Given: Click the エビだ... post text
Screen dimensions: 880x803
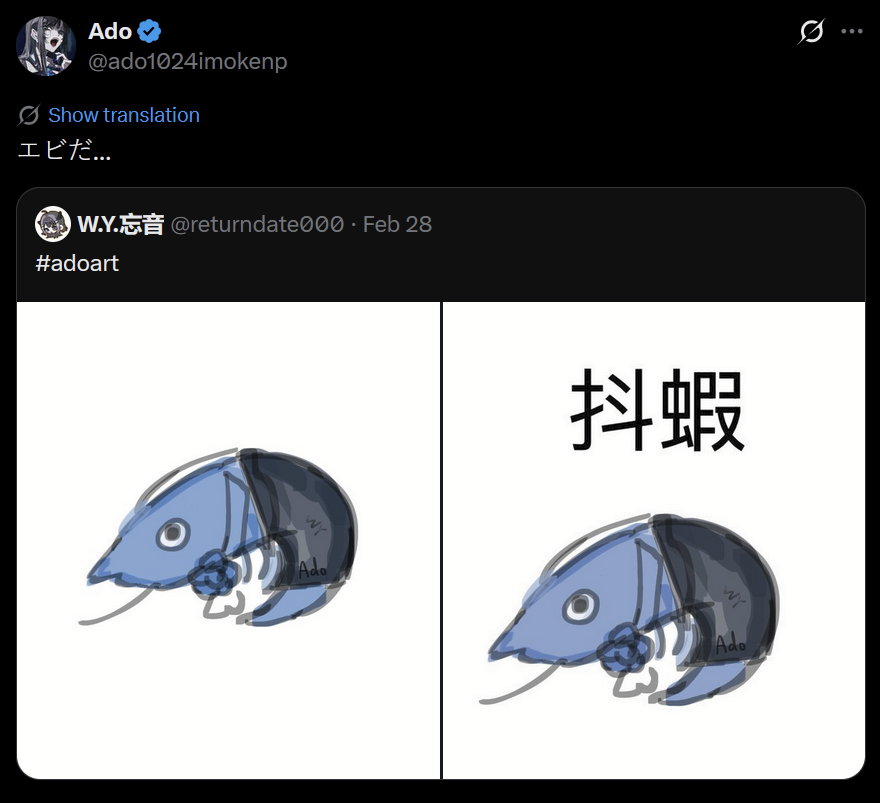Looking at the screenshot, I should tap(65, 150).
